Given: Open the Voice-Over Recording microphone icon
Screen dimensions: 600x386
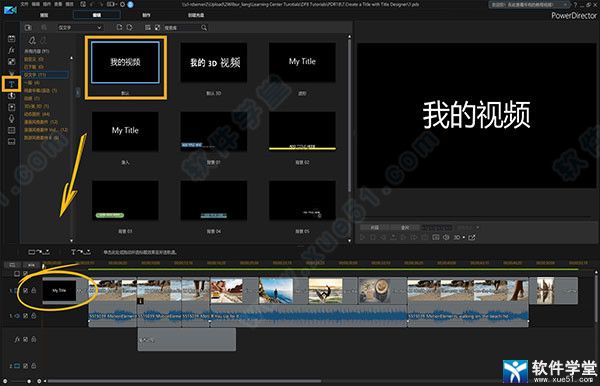Looking at the screenshot, I should (11, 119).
